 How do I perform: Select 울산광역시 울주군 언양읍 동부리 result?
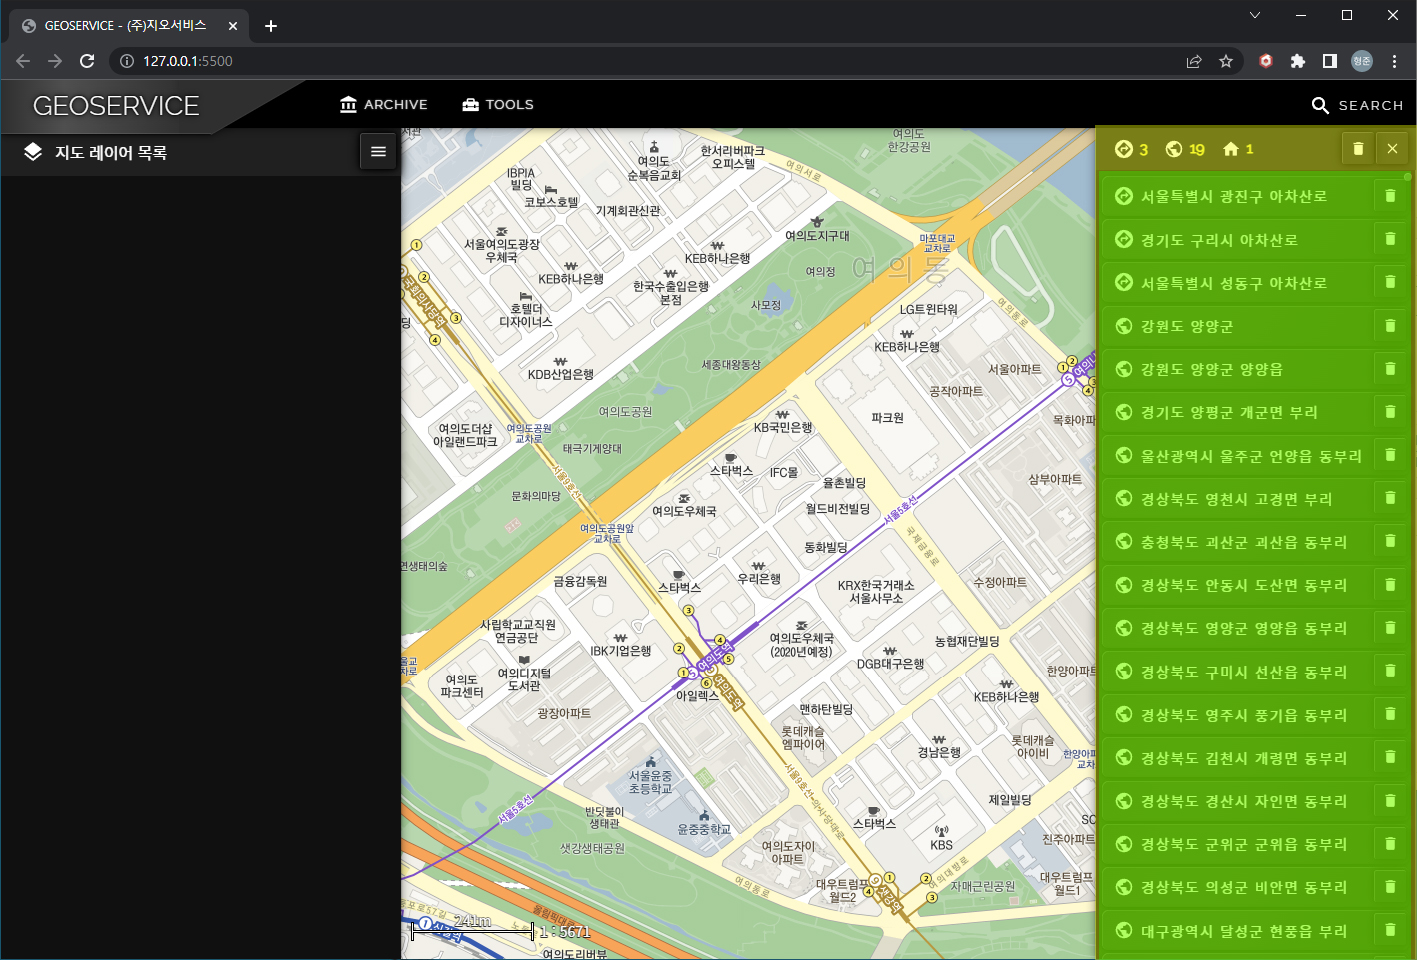click(1235, 456)
